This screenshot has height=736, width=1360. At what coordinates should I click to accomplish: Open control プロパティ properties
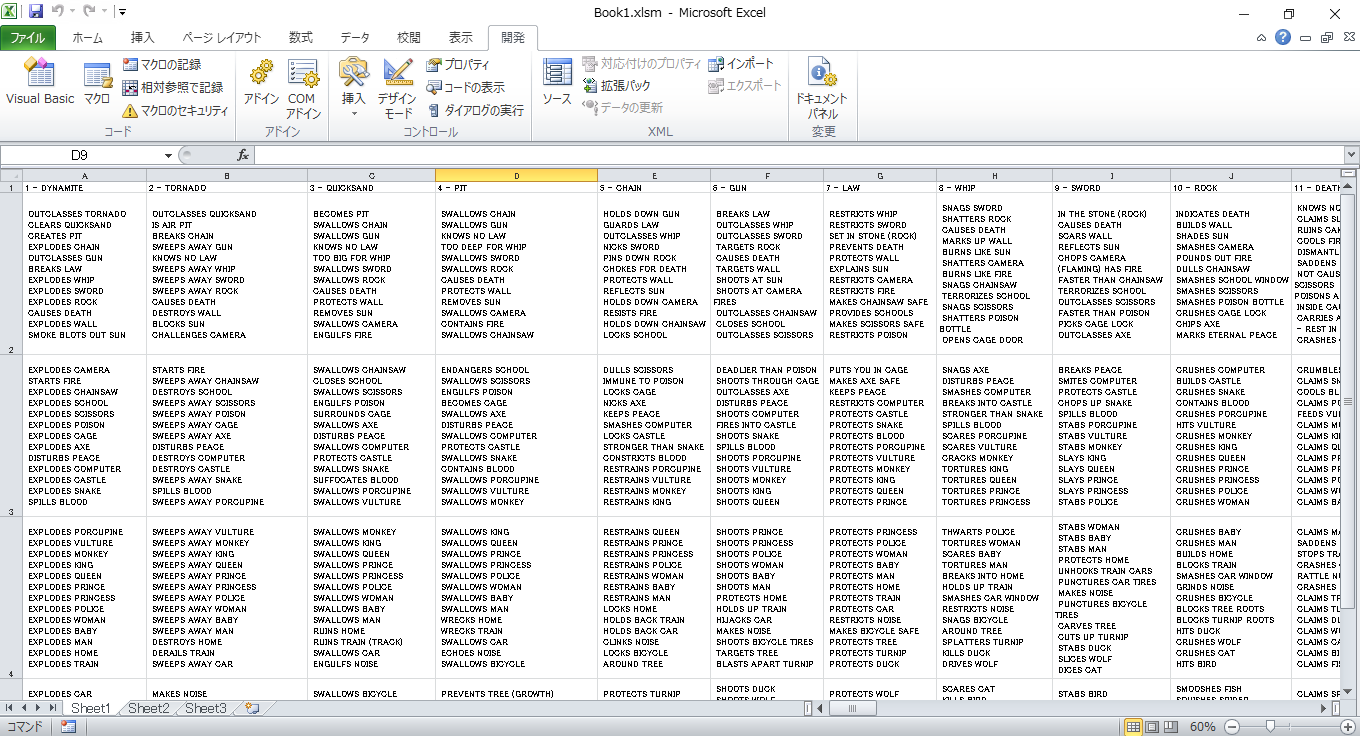point(458,65)
